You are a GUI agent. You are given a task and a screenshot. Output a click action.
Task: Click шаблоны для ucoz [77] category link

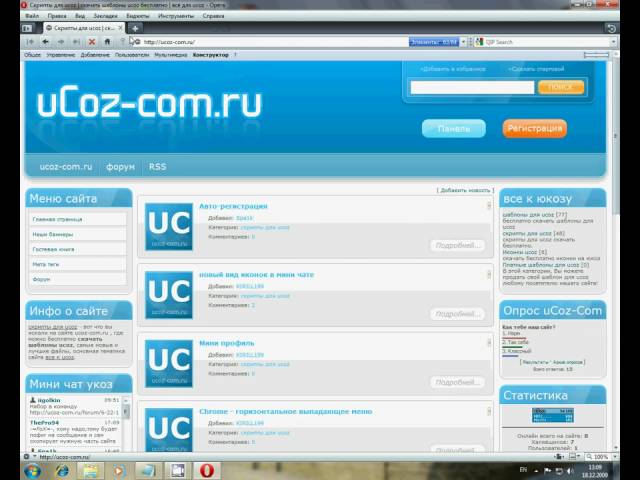[535, 214]
